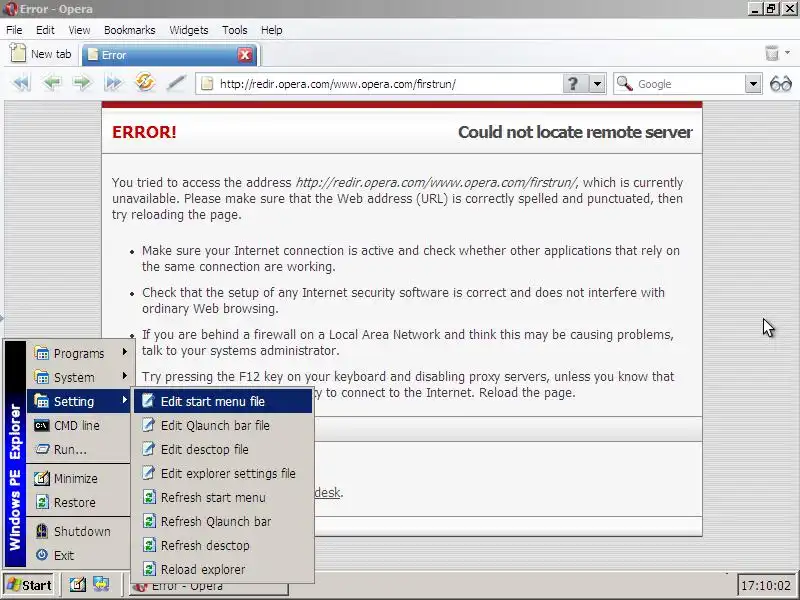Image resolution: width=800 pixels, height=600 pixels.
Task: Open the address bar history dropdown
Action: tap(596, 84)
